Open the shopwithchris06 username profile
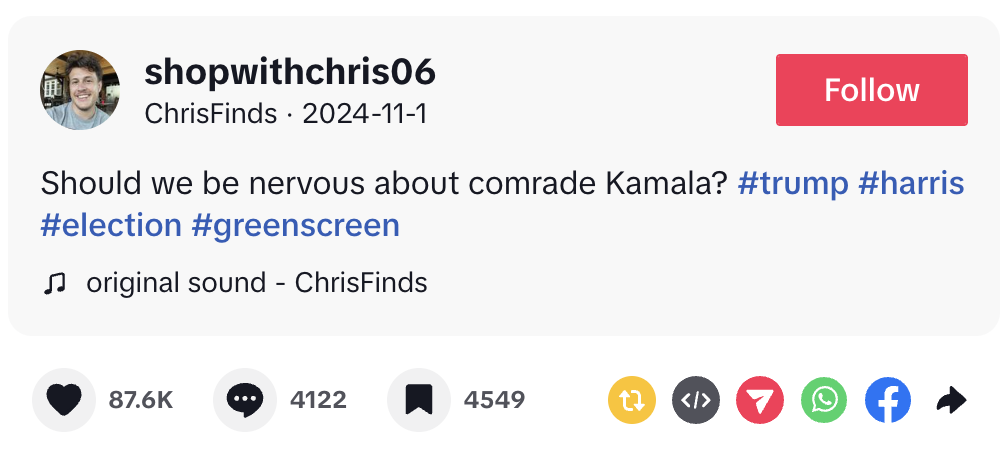 [290, 72]
